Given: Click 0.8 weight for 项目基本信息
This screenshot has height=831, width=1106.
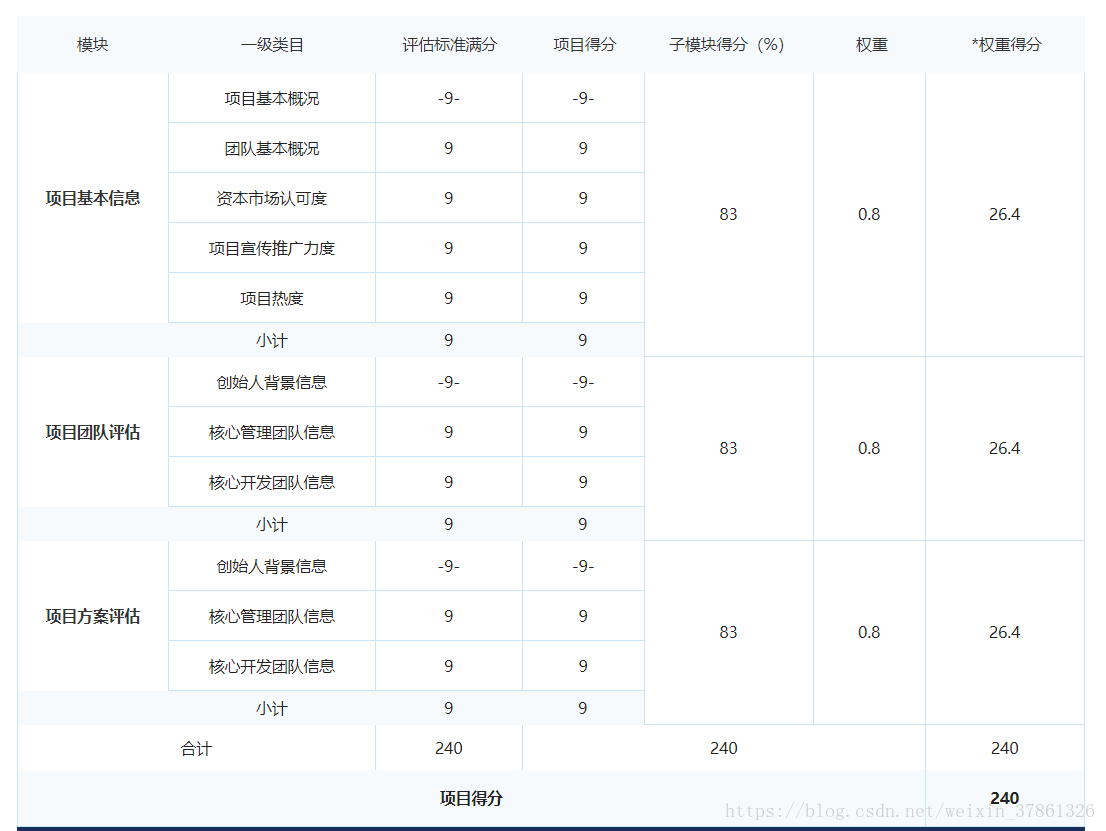Looking at the screenshot, I should pyautogui.click(x=869, y=214).
